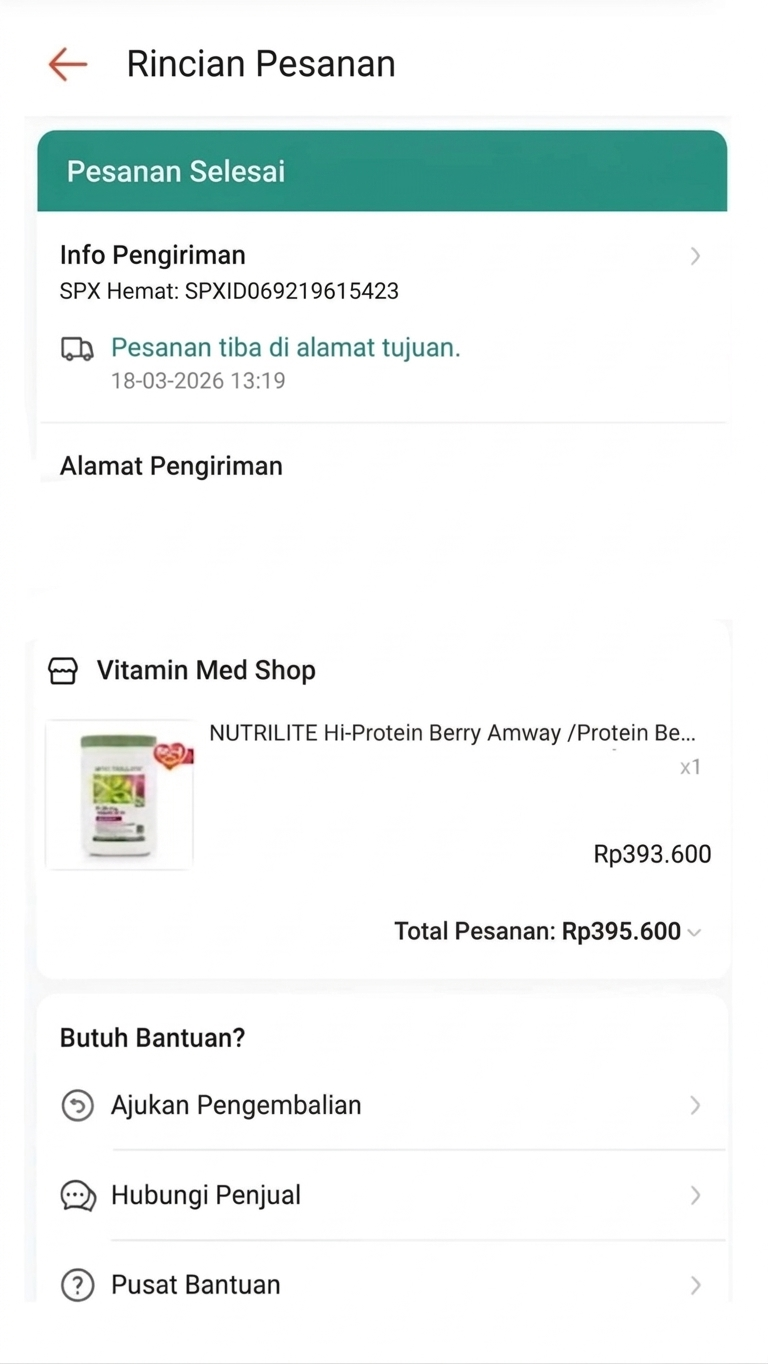Click the delivery truck icon
Viewport: 768px width, 1364px height.
[77, 349]
